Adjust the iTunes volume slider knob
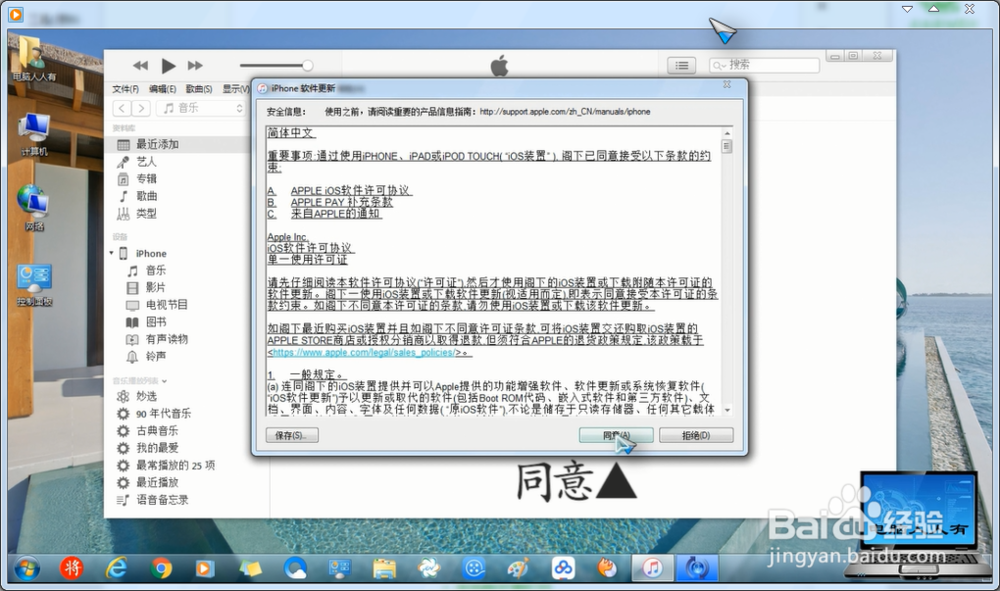 coord(307,65)
